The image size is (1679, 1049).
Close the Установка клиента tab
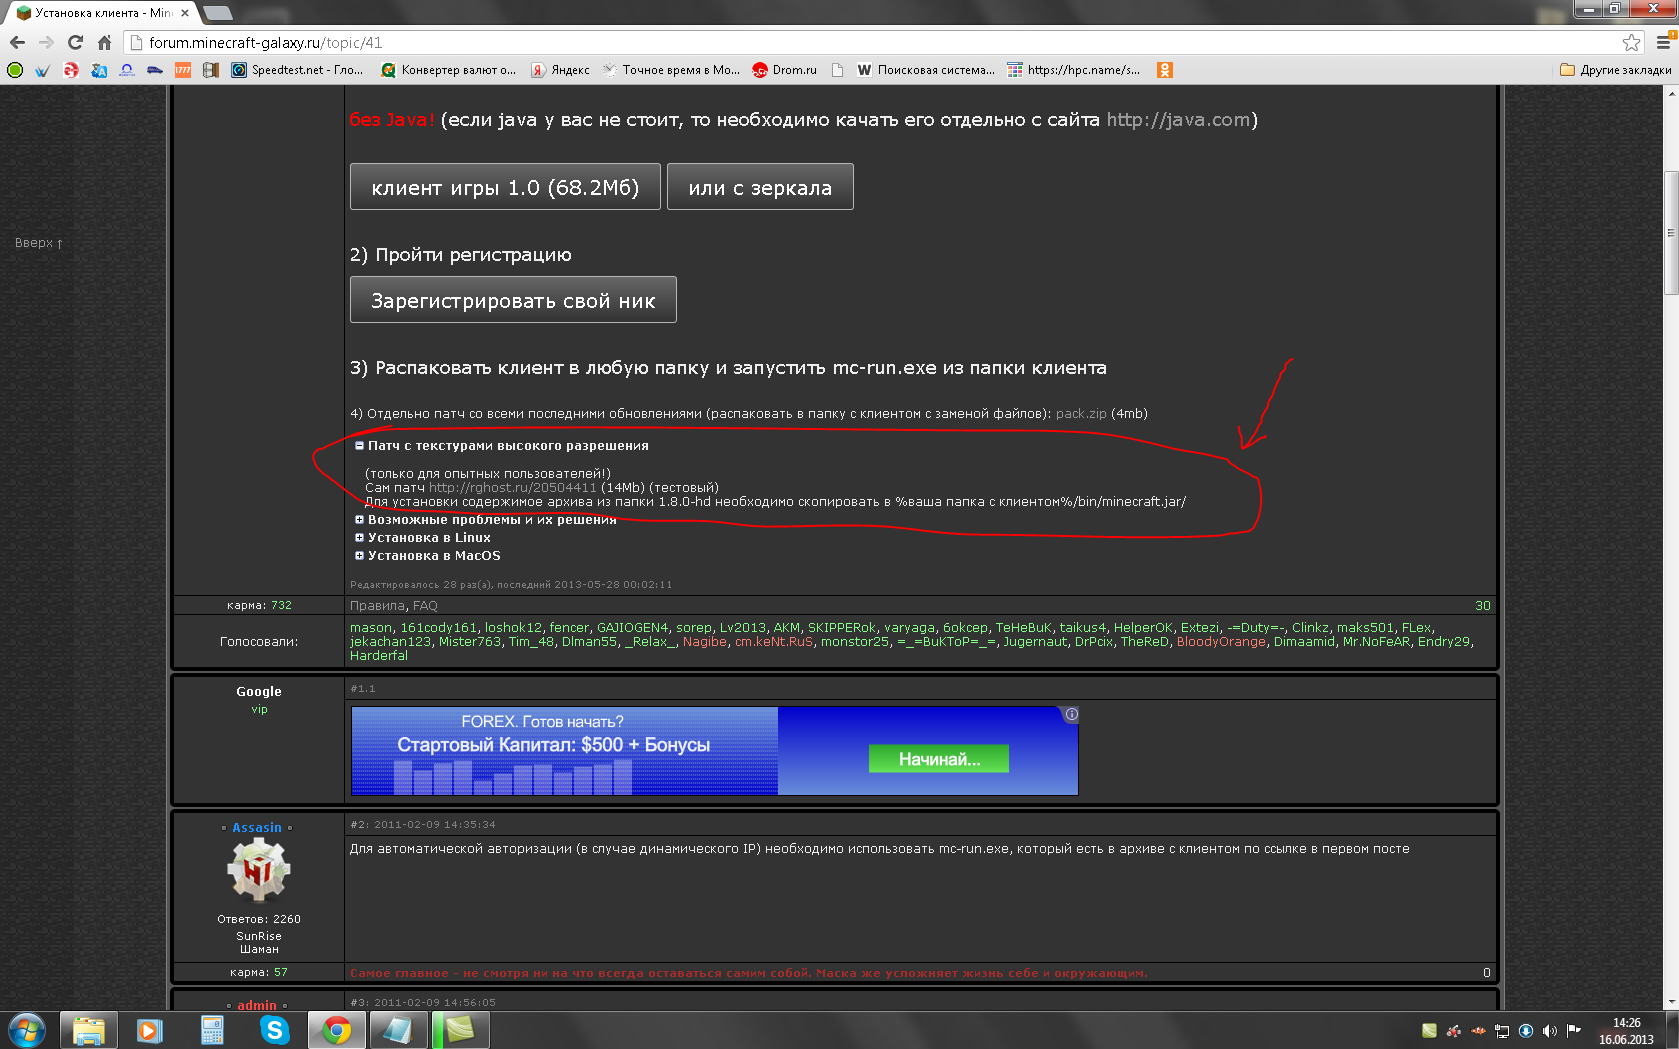pos(185,13)
